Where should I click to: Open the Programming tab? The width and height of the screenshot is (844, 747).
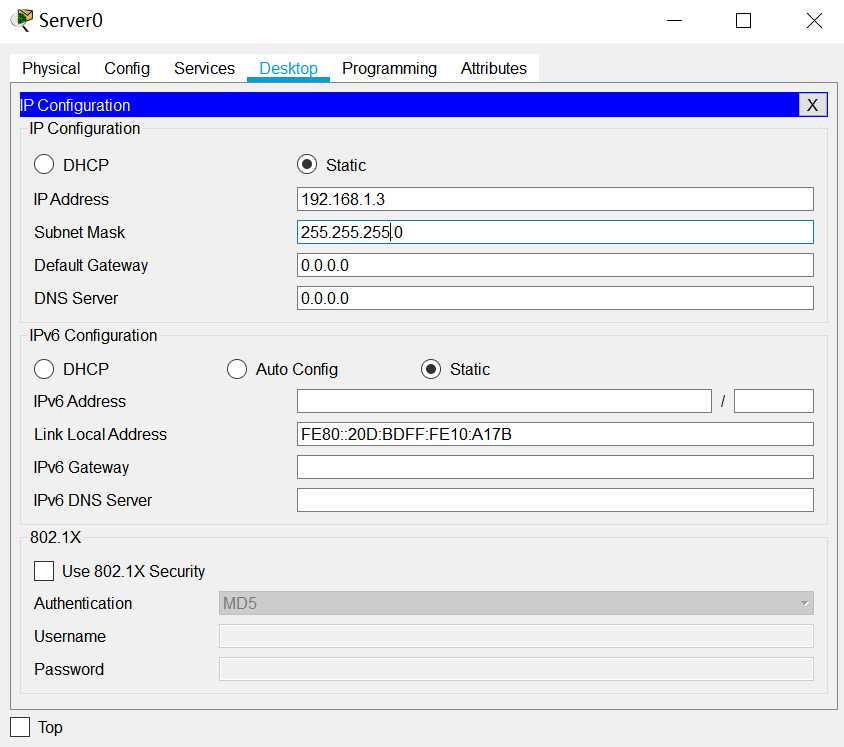click(390, 68)
